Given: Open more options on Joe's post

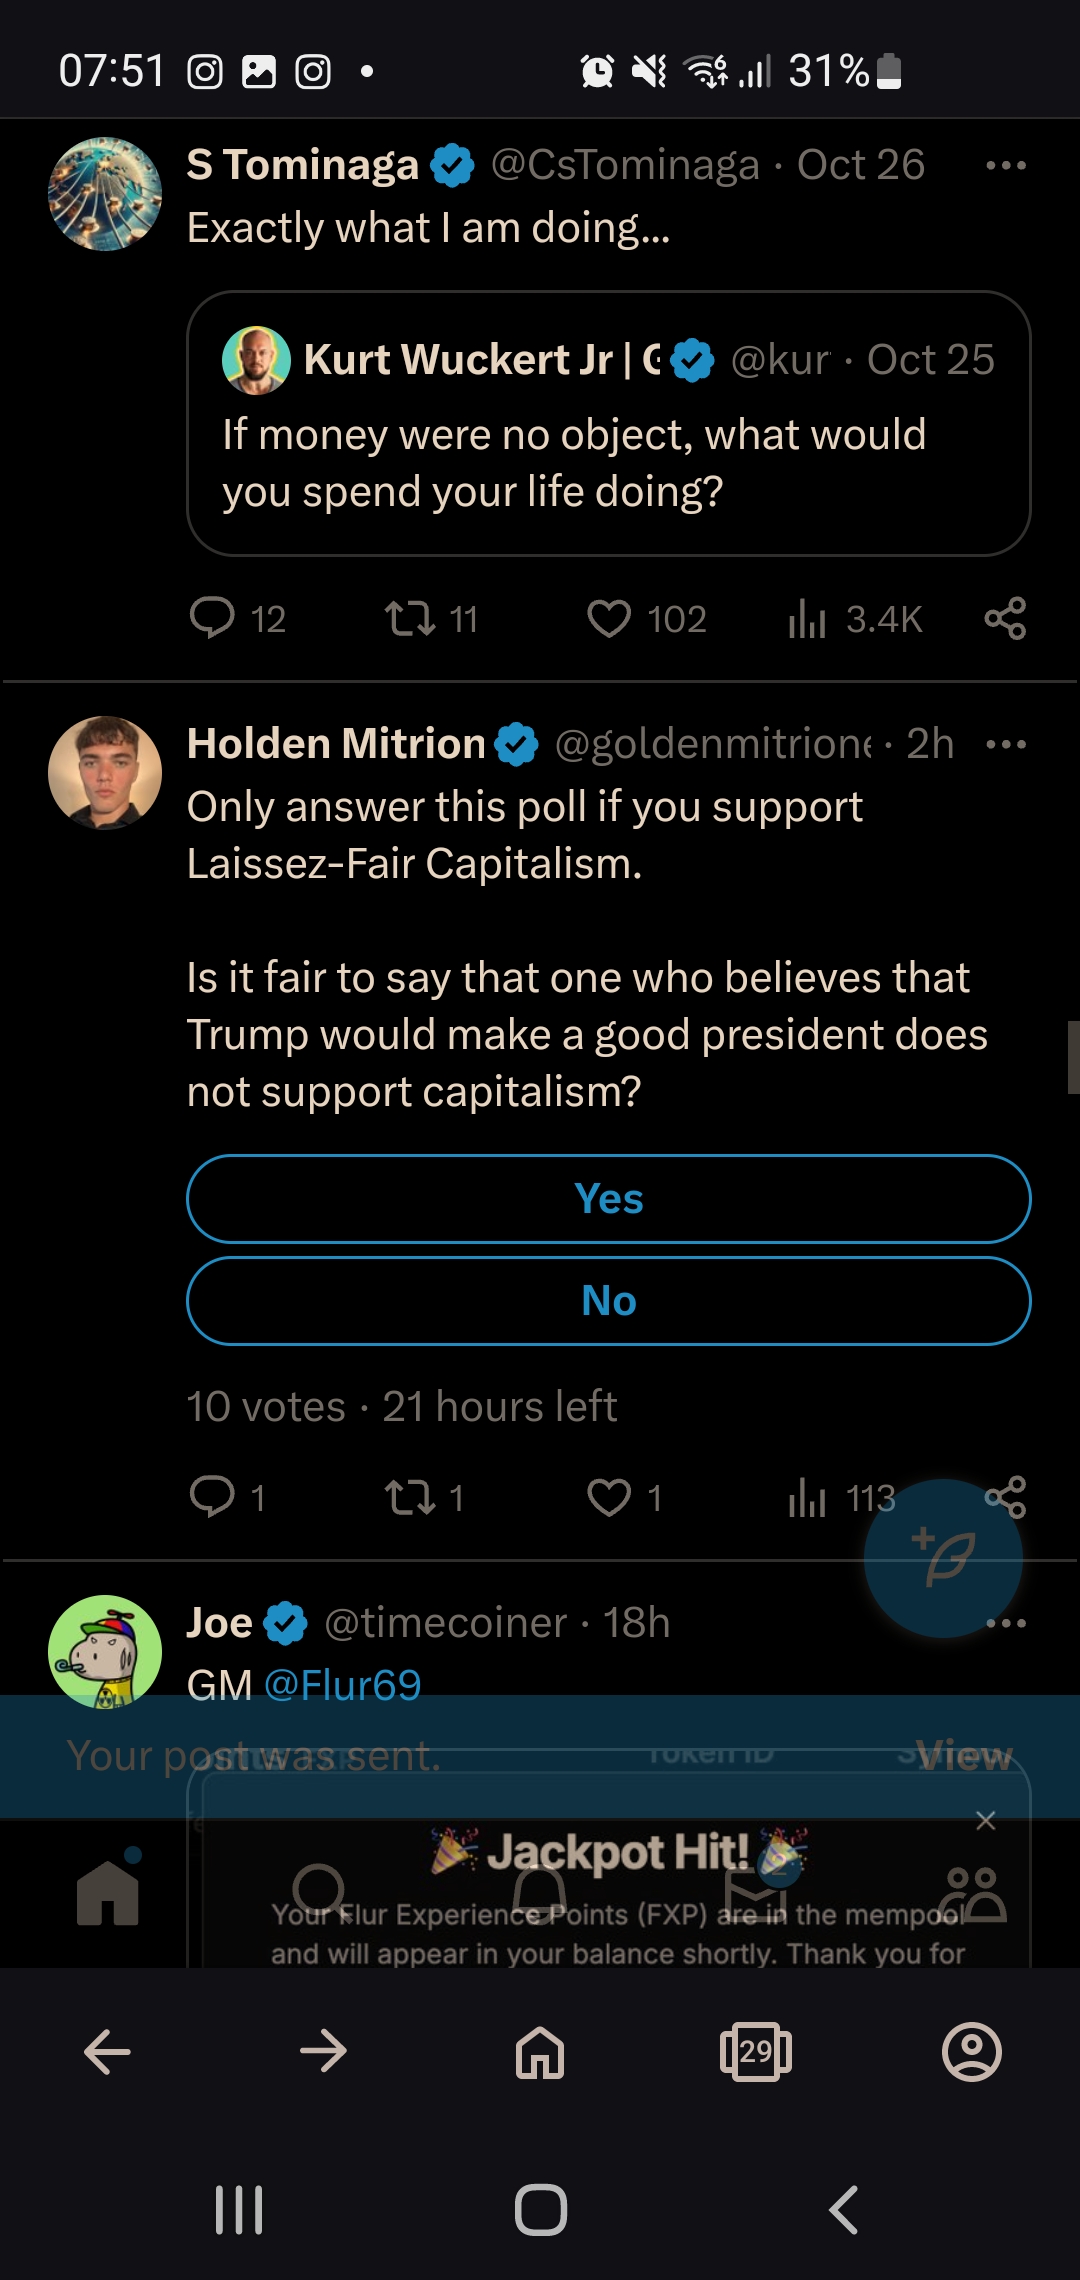Looking at the screenshot, I should (1006, 1623).
